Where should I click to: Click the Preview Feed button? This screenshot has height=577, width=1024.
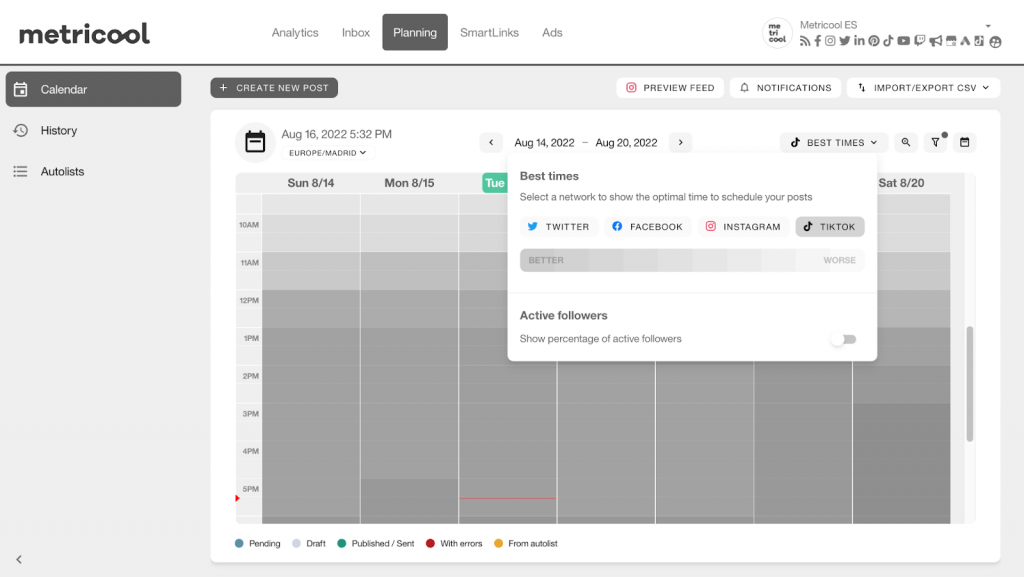tap(670, 87)
